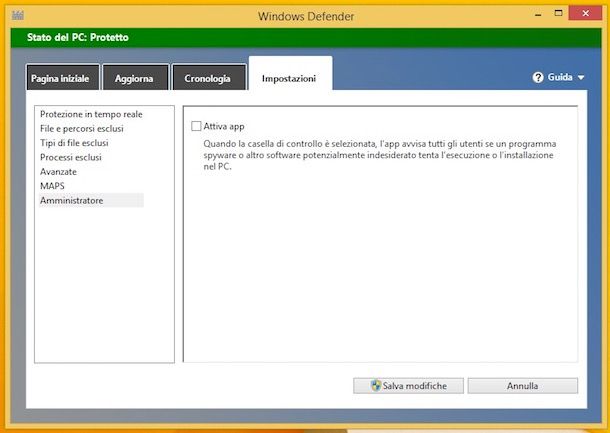Enable the Attiva app checkbox
The width and height of the screenshot is (610, 433).
196,126
